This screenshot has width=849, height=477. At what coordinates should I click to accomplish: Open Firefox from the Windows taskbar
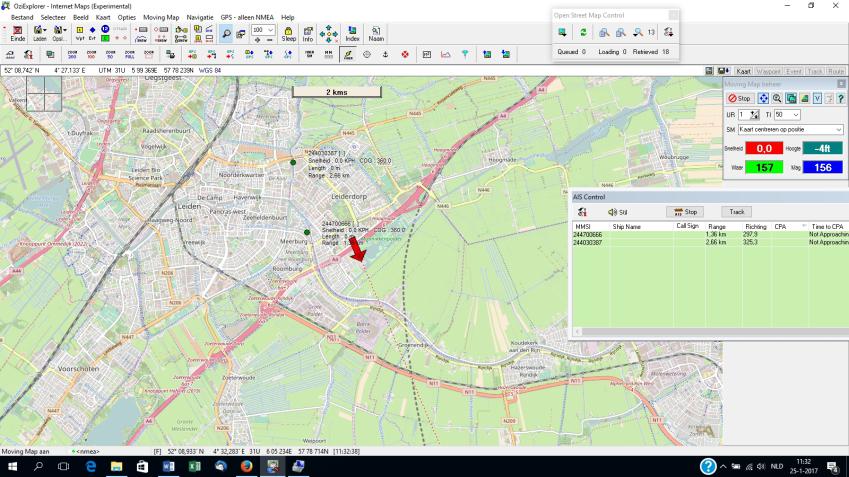(246, 466)
